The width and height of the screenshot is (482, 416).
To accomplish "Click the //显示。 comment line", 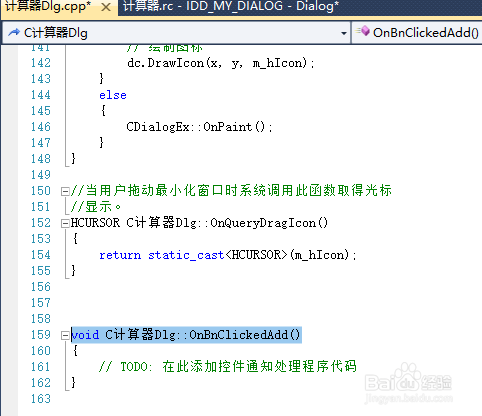I will click(x=96, y=207).
